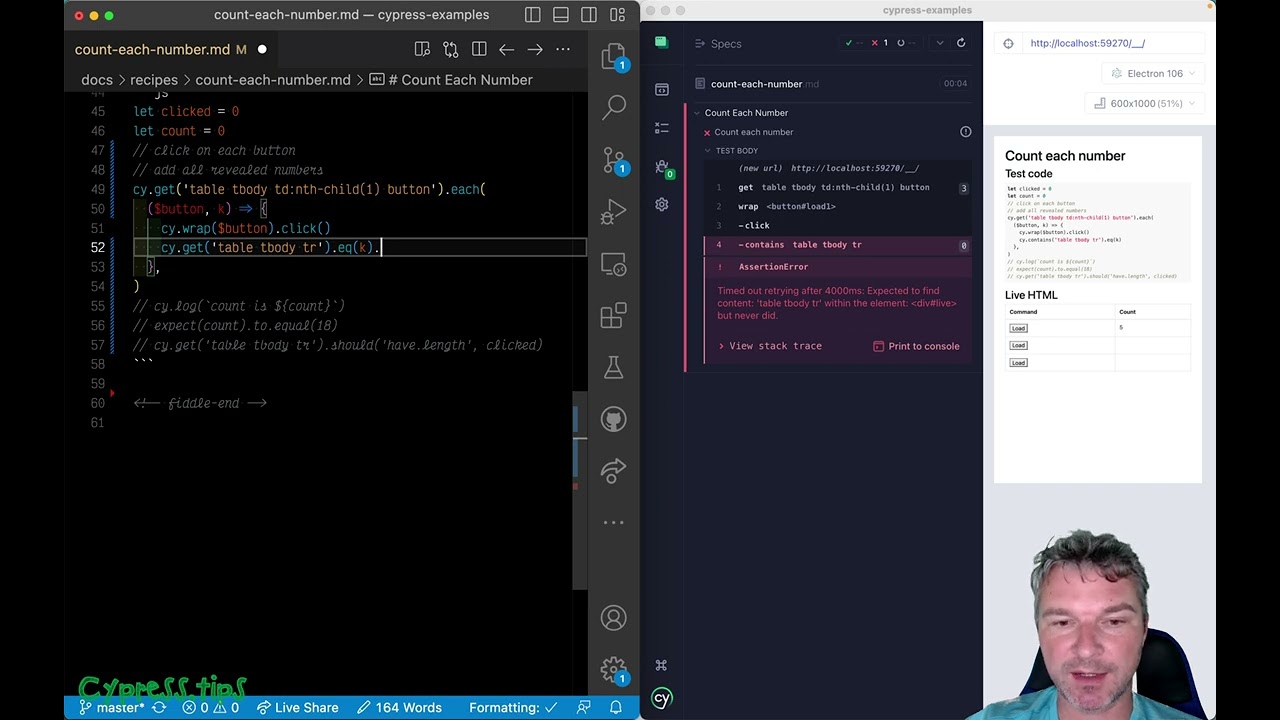
Task: Open the Cypress Runs sidebar icon
Action: [661, 128]
